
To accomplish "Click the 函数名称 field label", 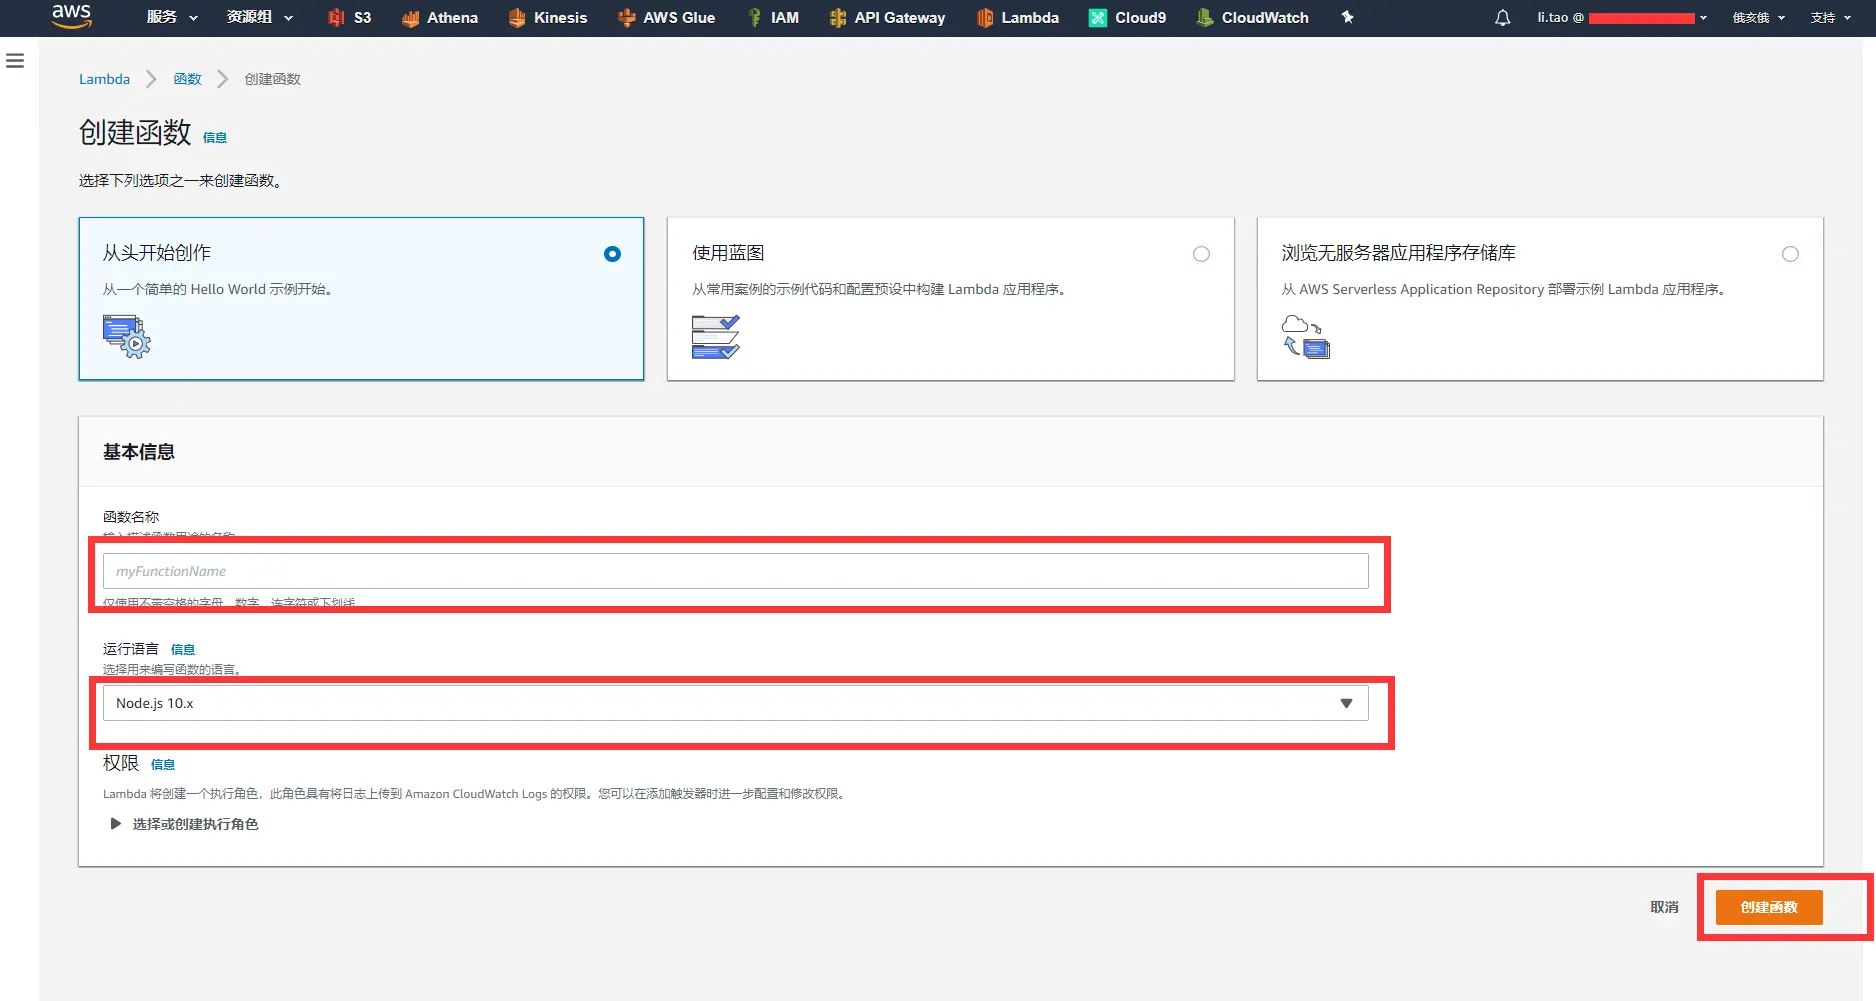I will [131, 517].
